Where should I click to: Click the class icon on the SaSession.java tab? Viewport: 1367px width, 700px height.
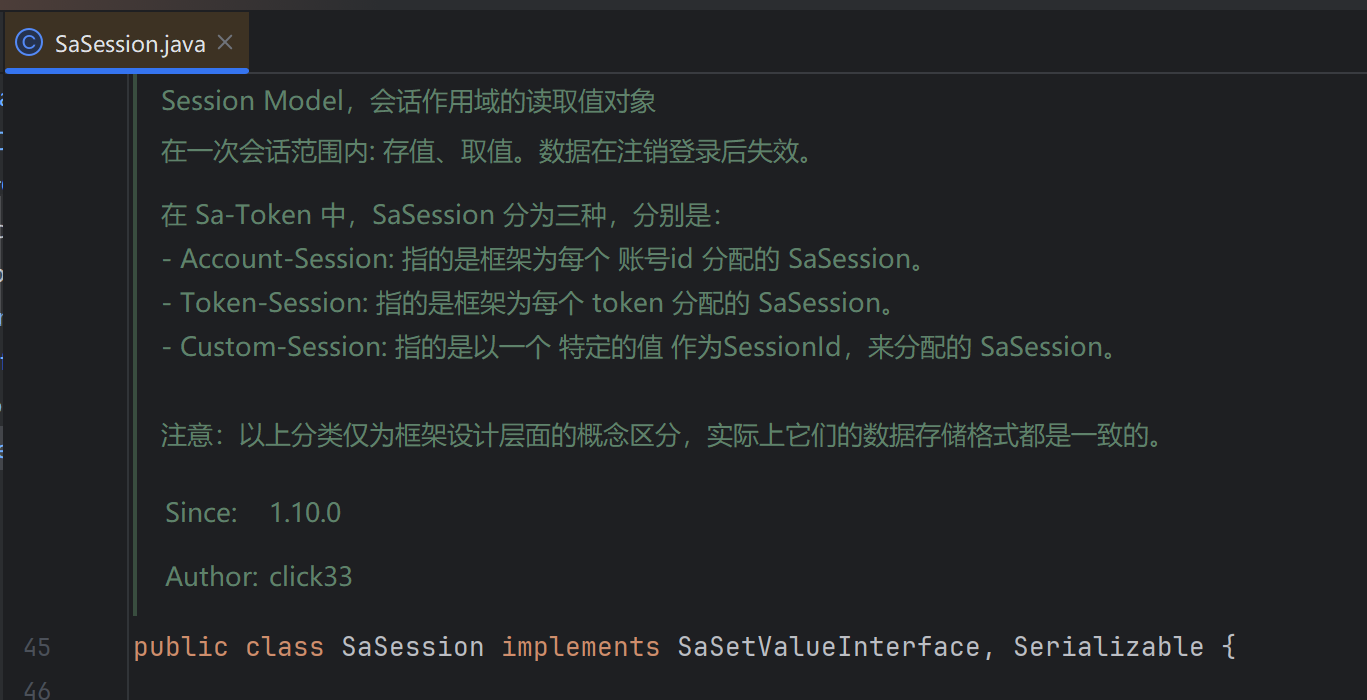pos(30,43)
